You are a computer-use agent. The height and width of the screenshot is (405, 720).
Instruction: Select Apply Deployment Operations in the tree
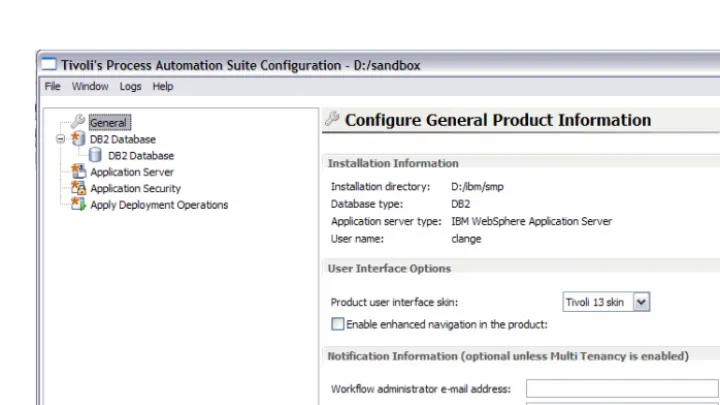[x=159, y=205]
